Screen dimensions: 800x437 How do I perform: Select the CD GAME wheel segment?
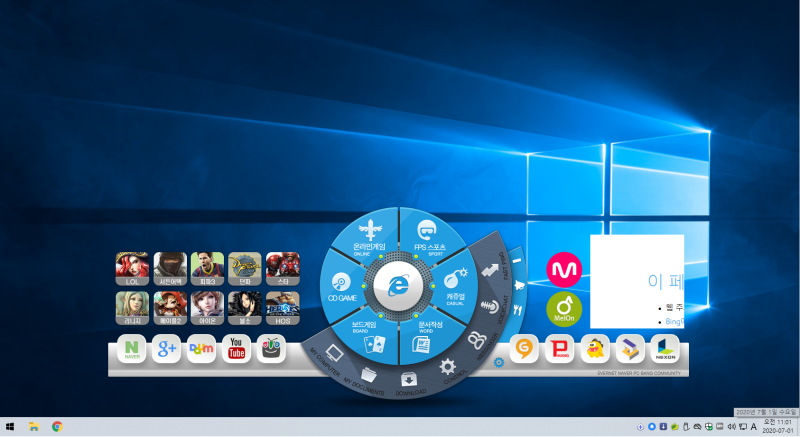342,287
